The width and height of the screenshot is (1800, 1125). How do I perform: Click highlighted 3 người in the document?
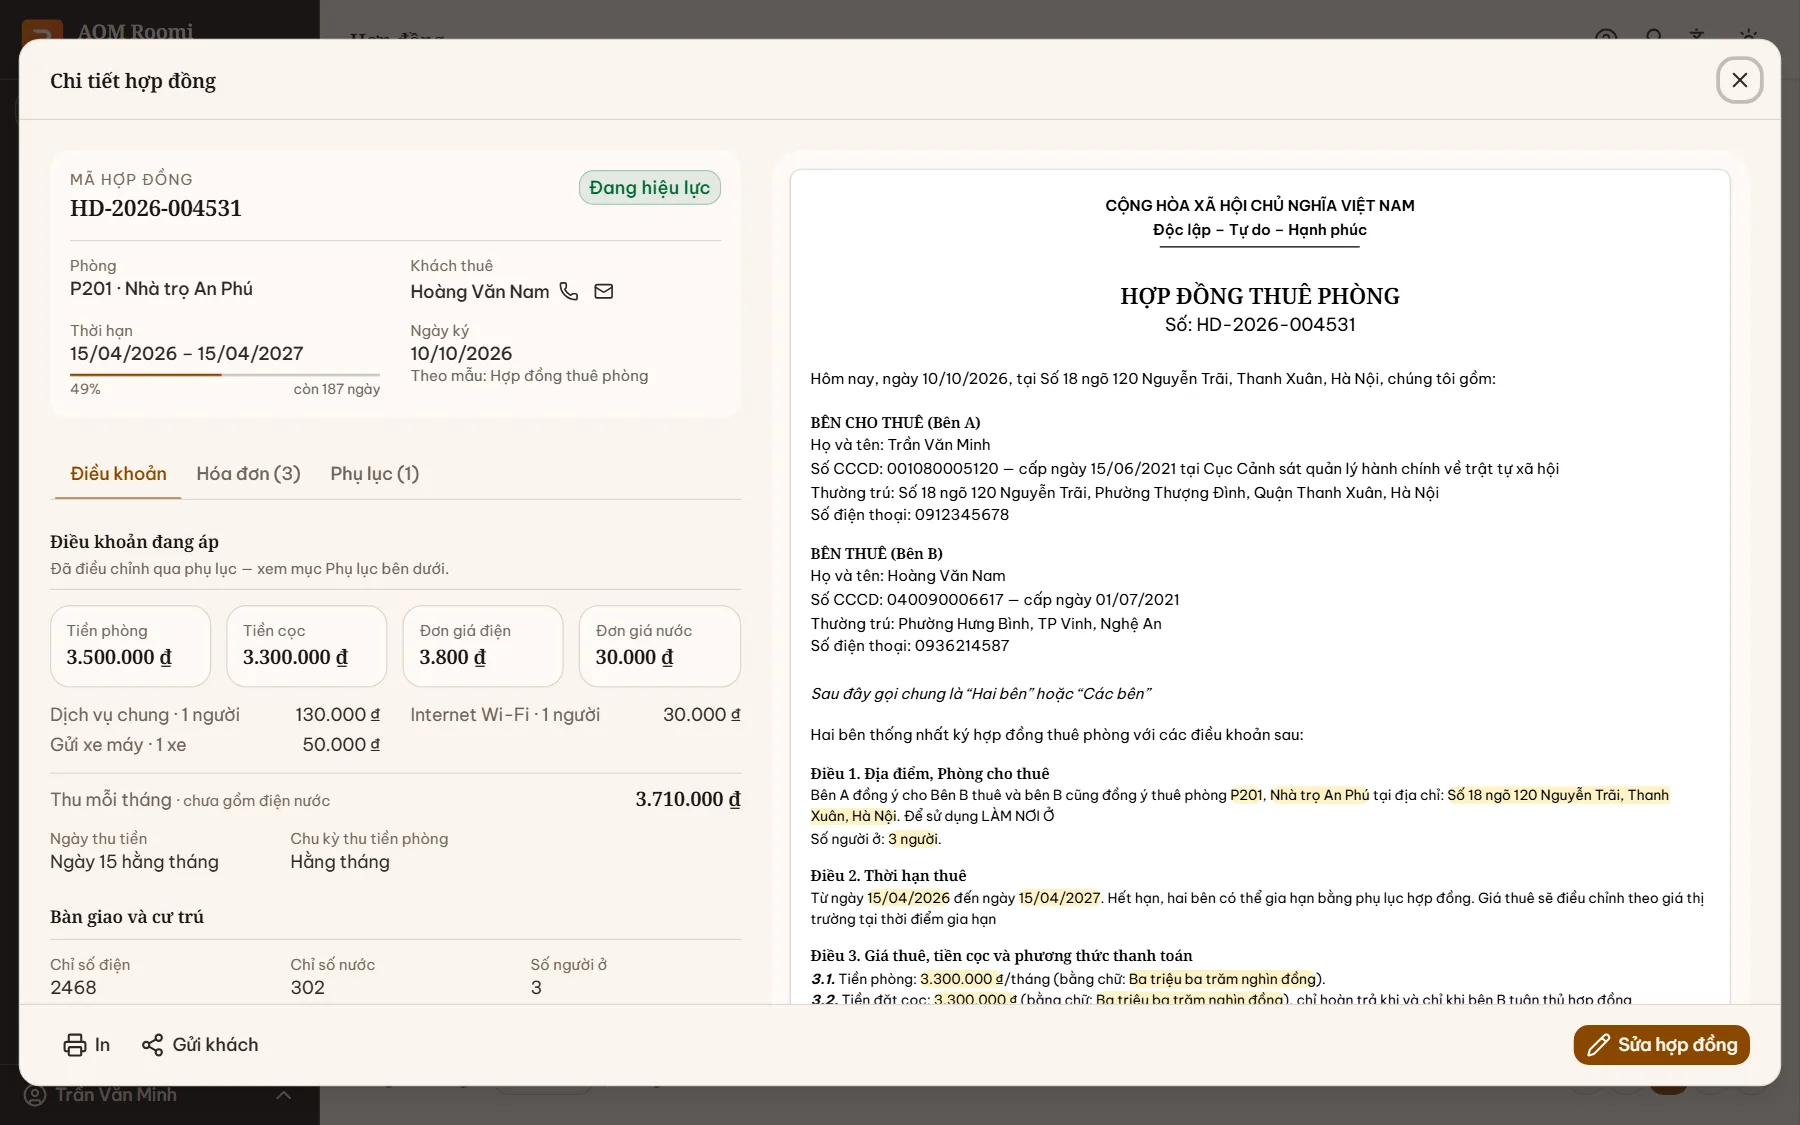coord(913,839)
